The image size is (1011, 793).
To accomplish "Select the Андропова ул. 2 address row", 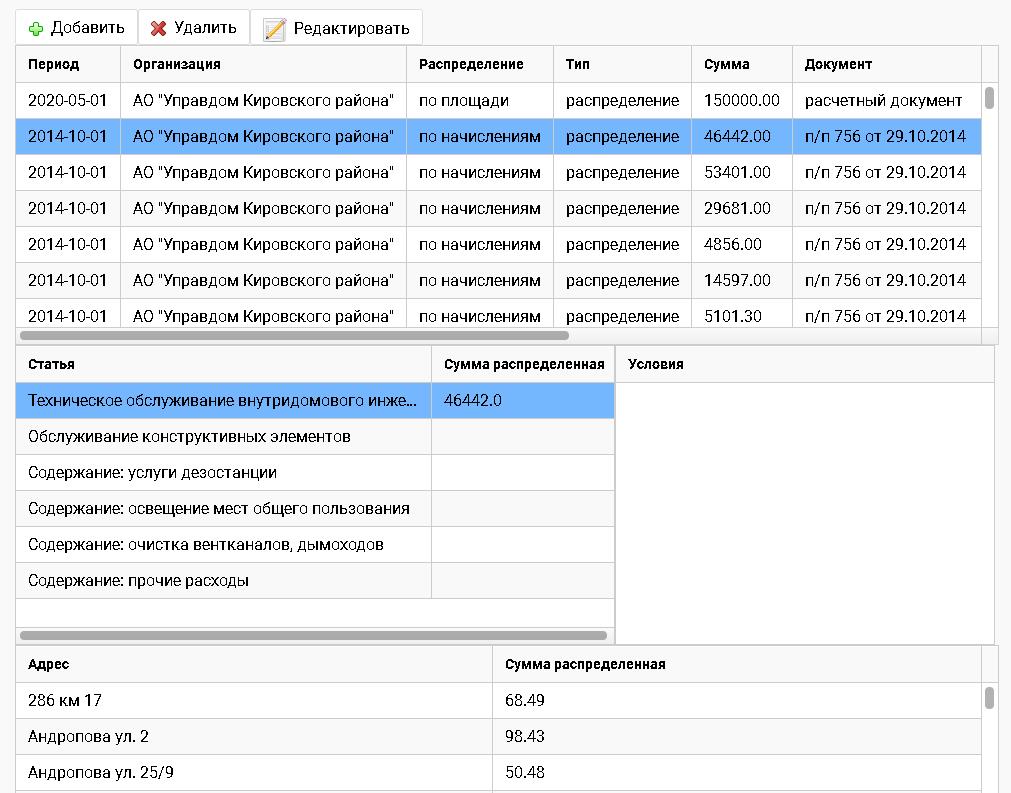I will pyautogui.click(x=250, y=737).
